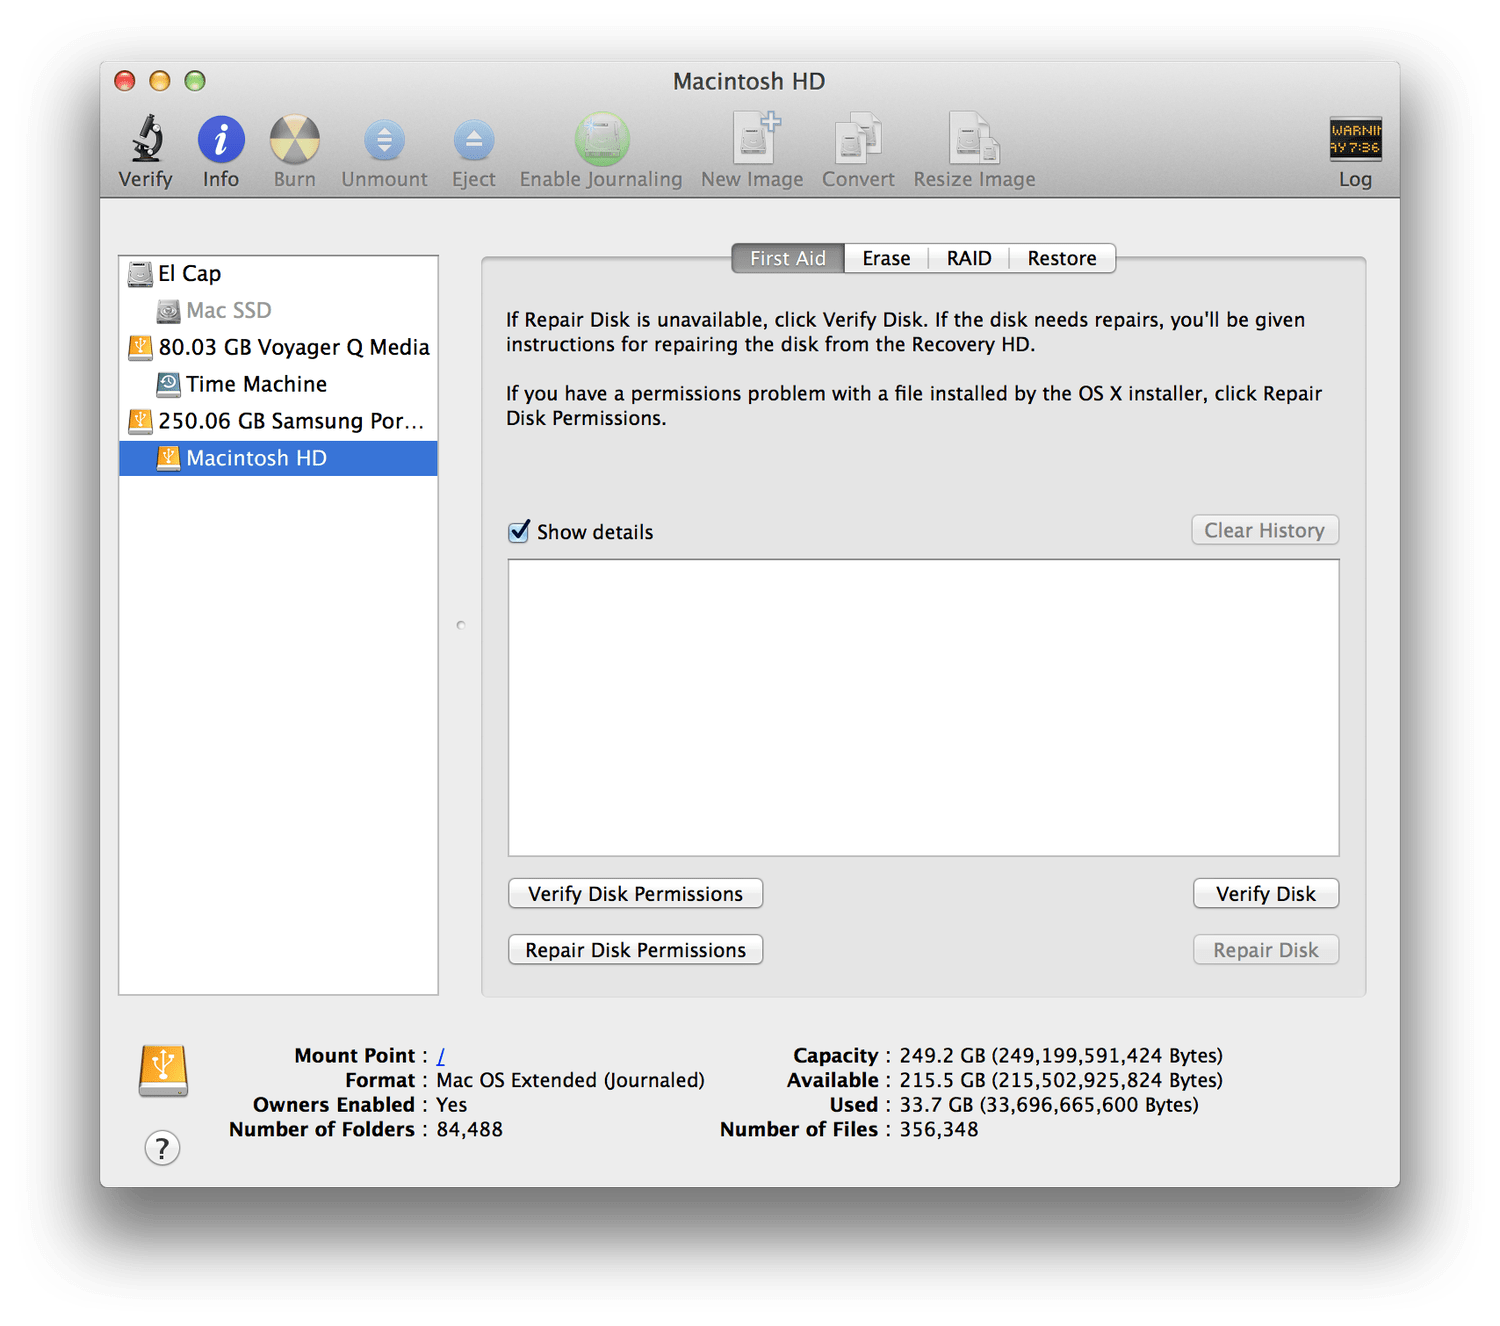Open the Info toolbar icon
The height and width of the screenshot is (1326, 1500).
click(221, 139)
